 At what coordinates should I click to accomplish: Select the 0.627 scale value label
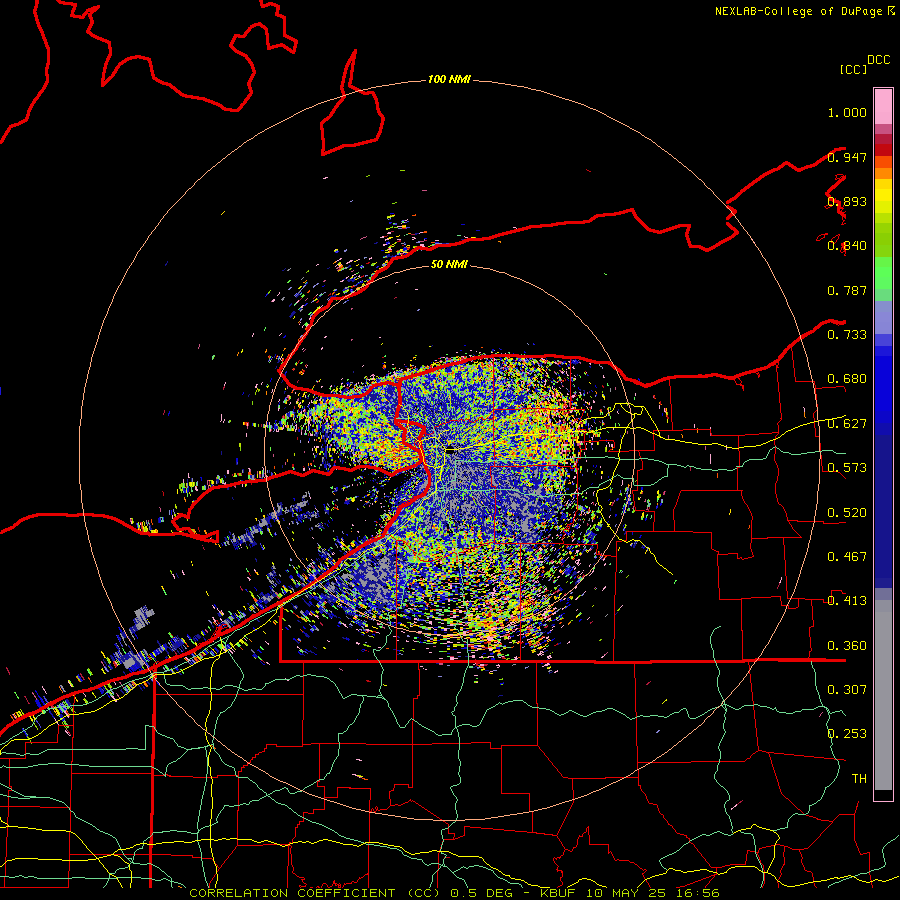[x=847, y=424]
